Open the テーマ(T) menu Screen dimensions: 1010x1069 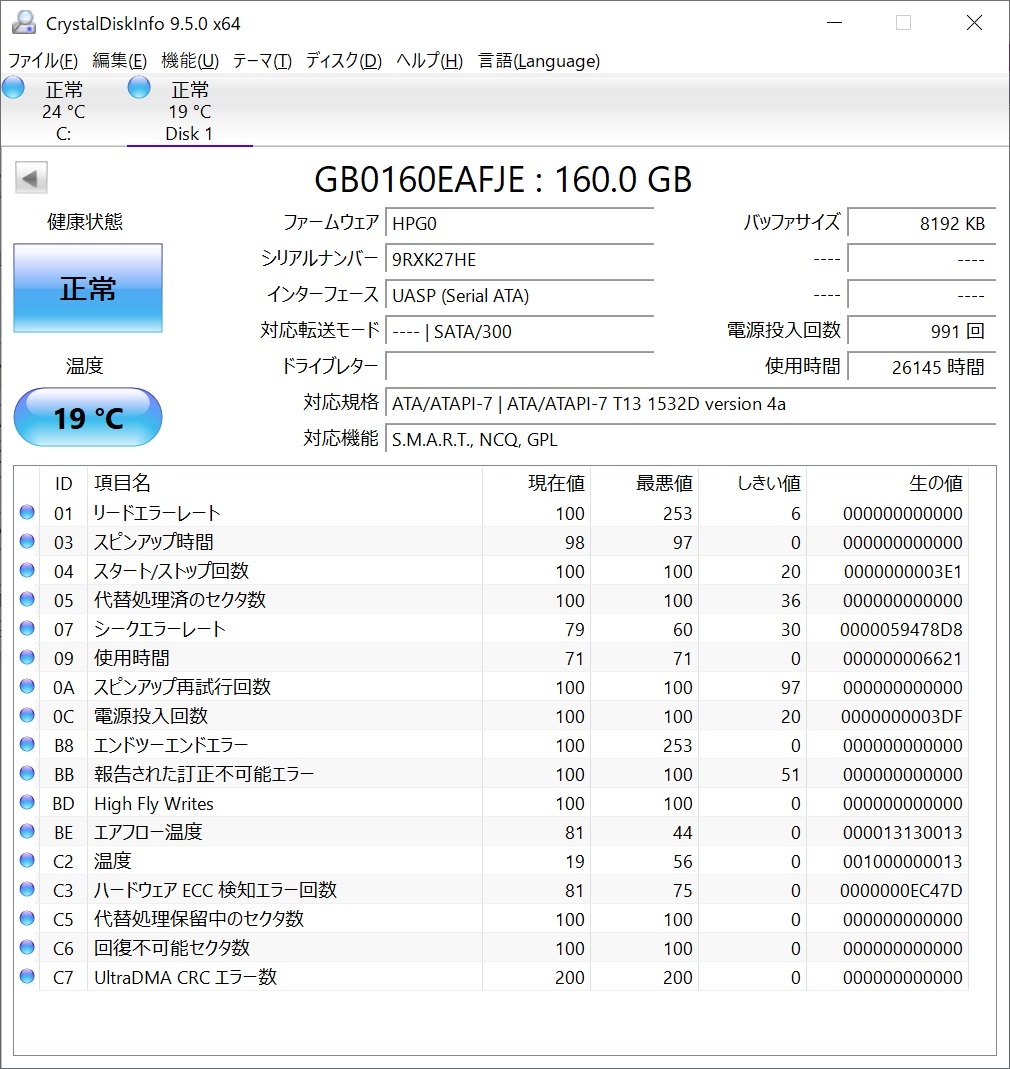[262, 61]
